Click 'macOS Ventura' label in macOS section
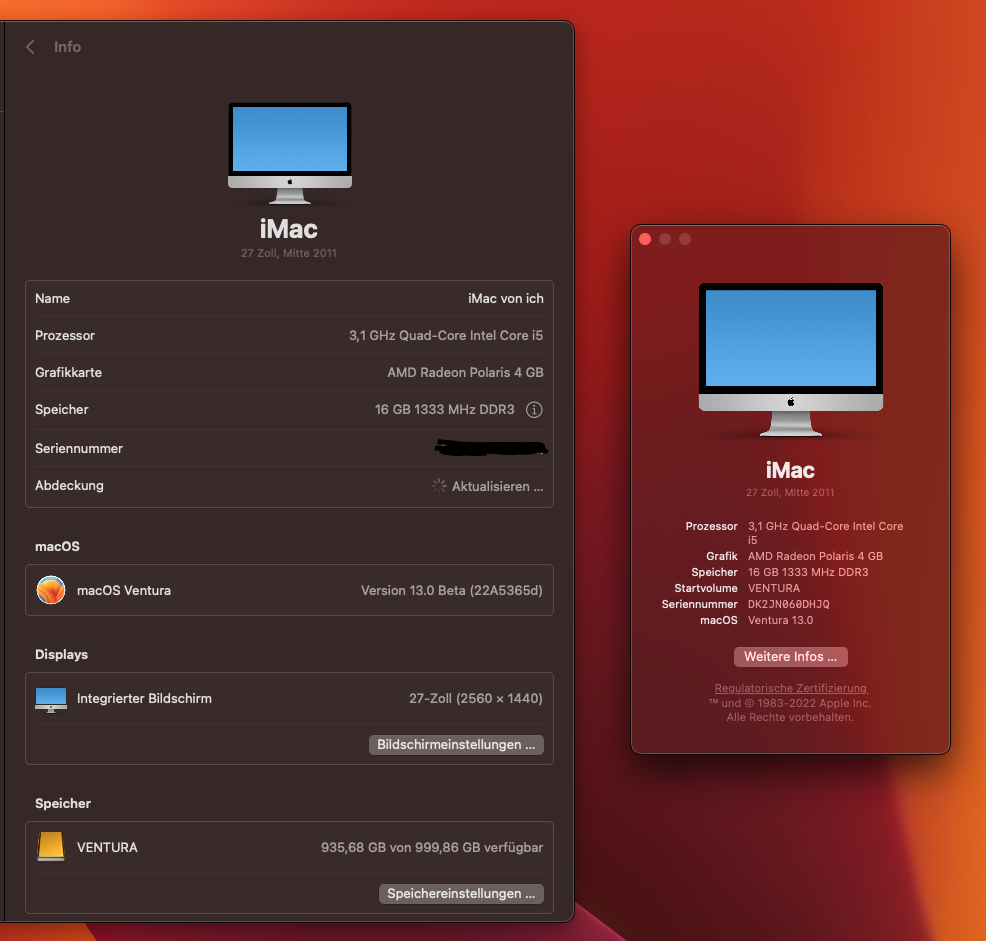Screen dimensions: 986x941 [124, 591]
